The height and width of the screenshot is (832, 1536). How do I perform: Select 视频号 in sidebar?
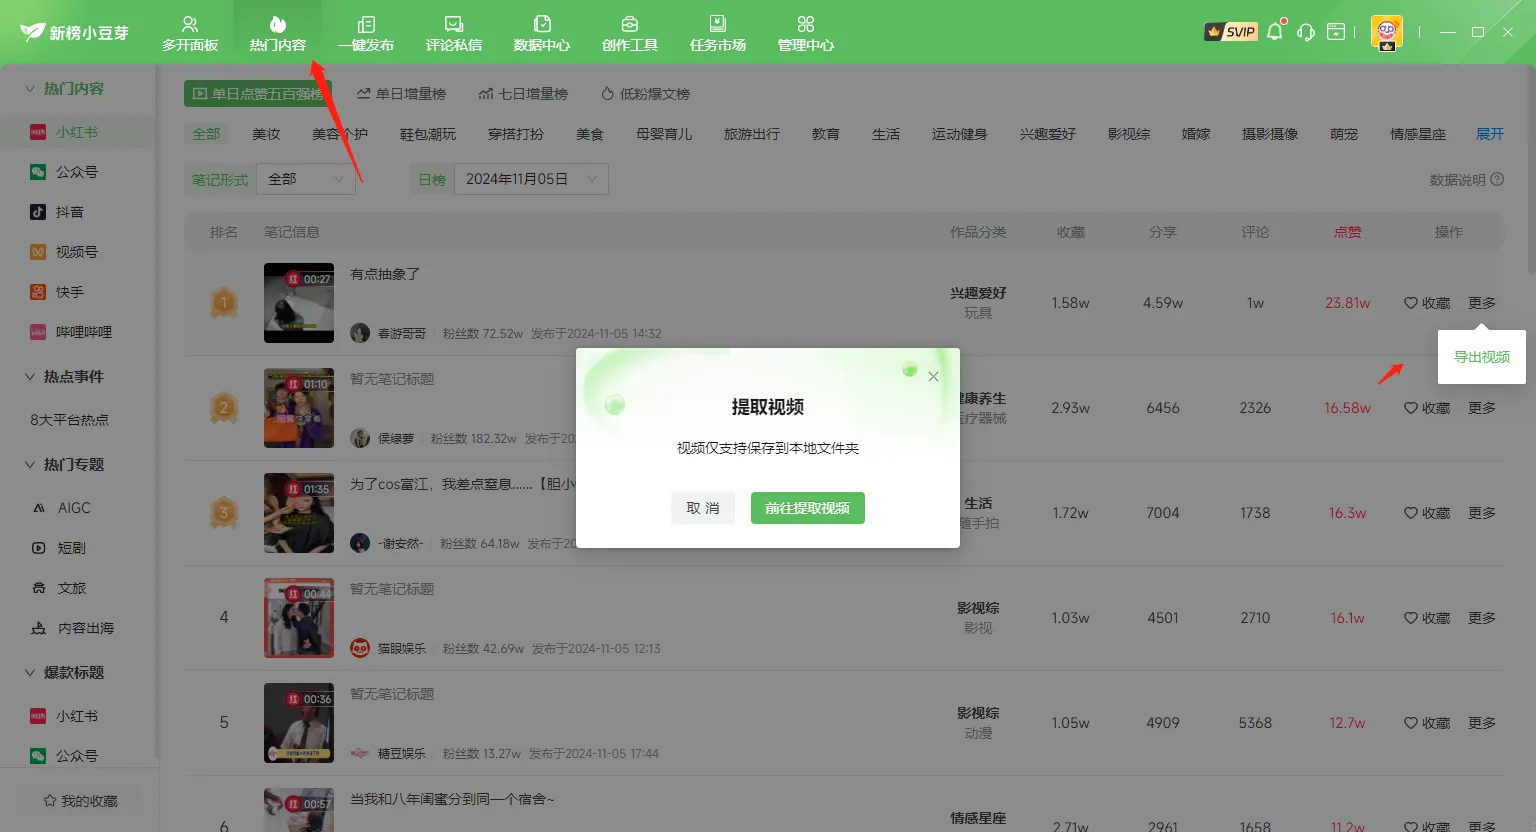tap(78, 252)
